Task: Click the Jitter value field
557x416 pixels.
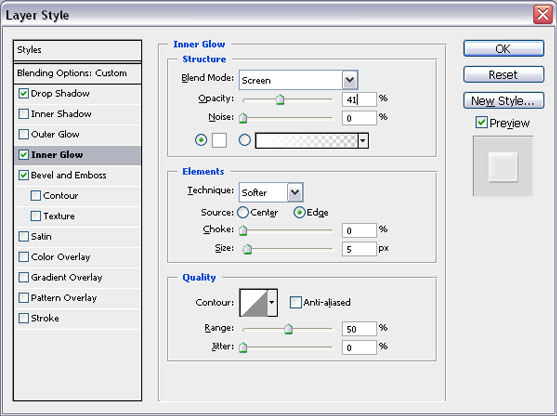Action: (359, 347)
